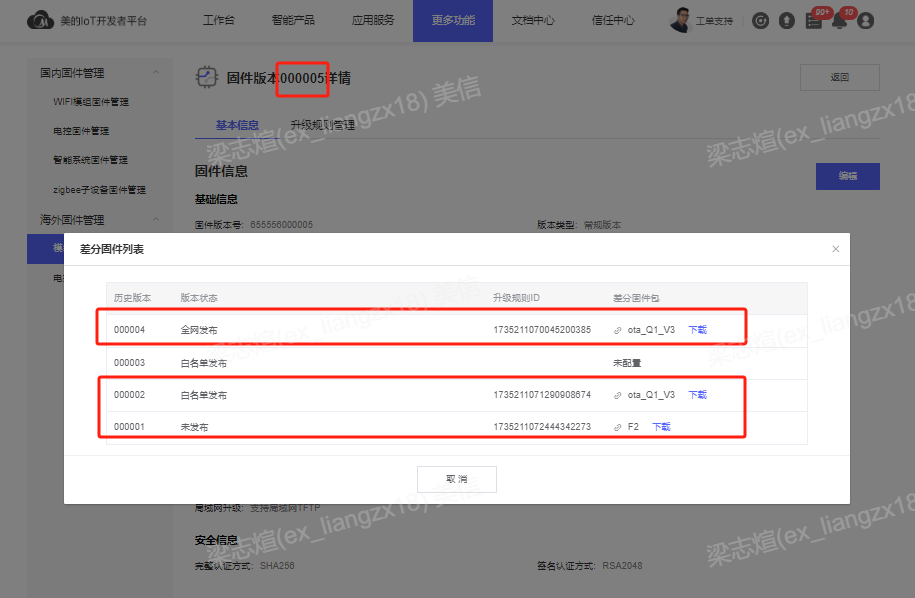This screenshot has width=915, height=598.
Task: Download the F2 package for version 000001
Action: pos(661,426)
